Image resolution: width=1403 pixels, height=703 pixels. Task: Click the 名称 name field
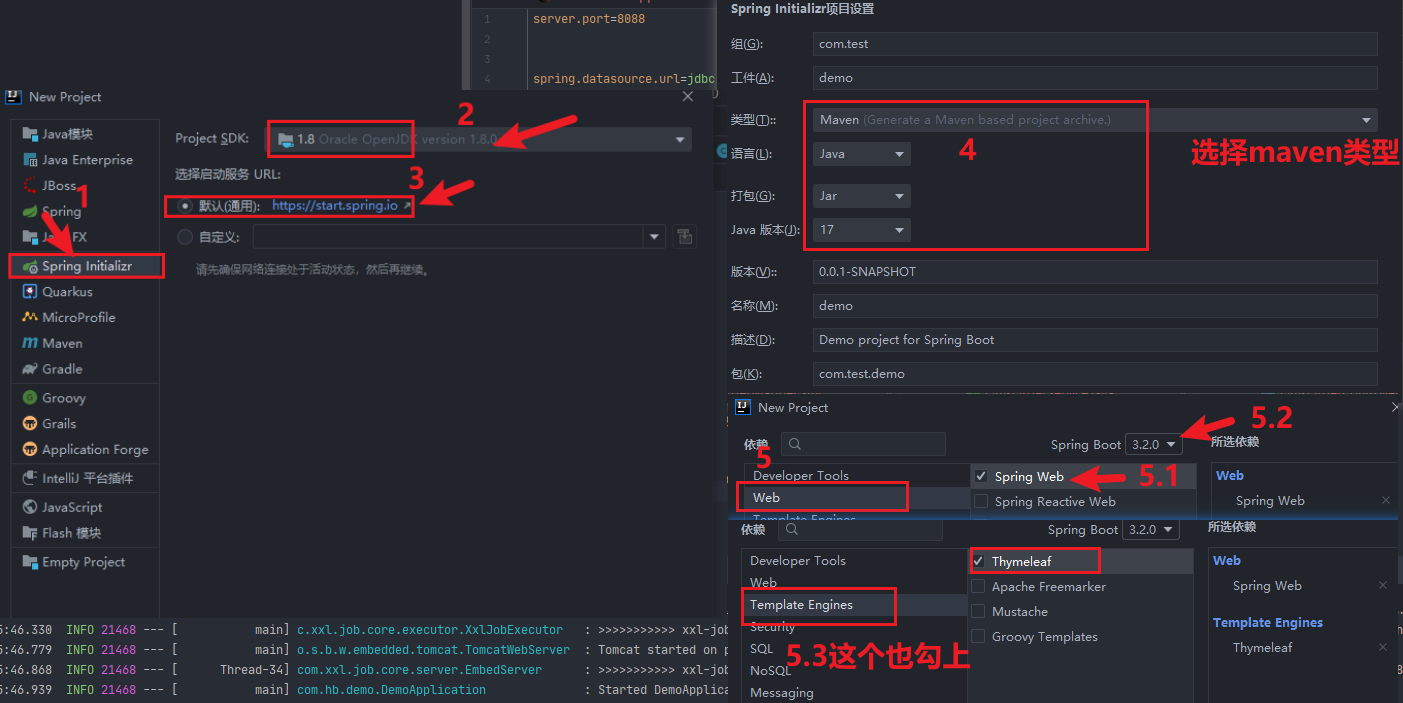click(1095, 306)
